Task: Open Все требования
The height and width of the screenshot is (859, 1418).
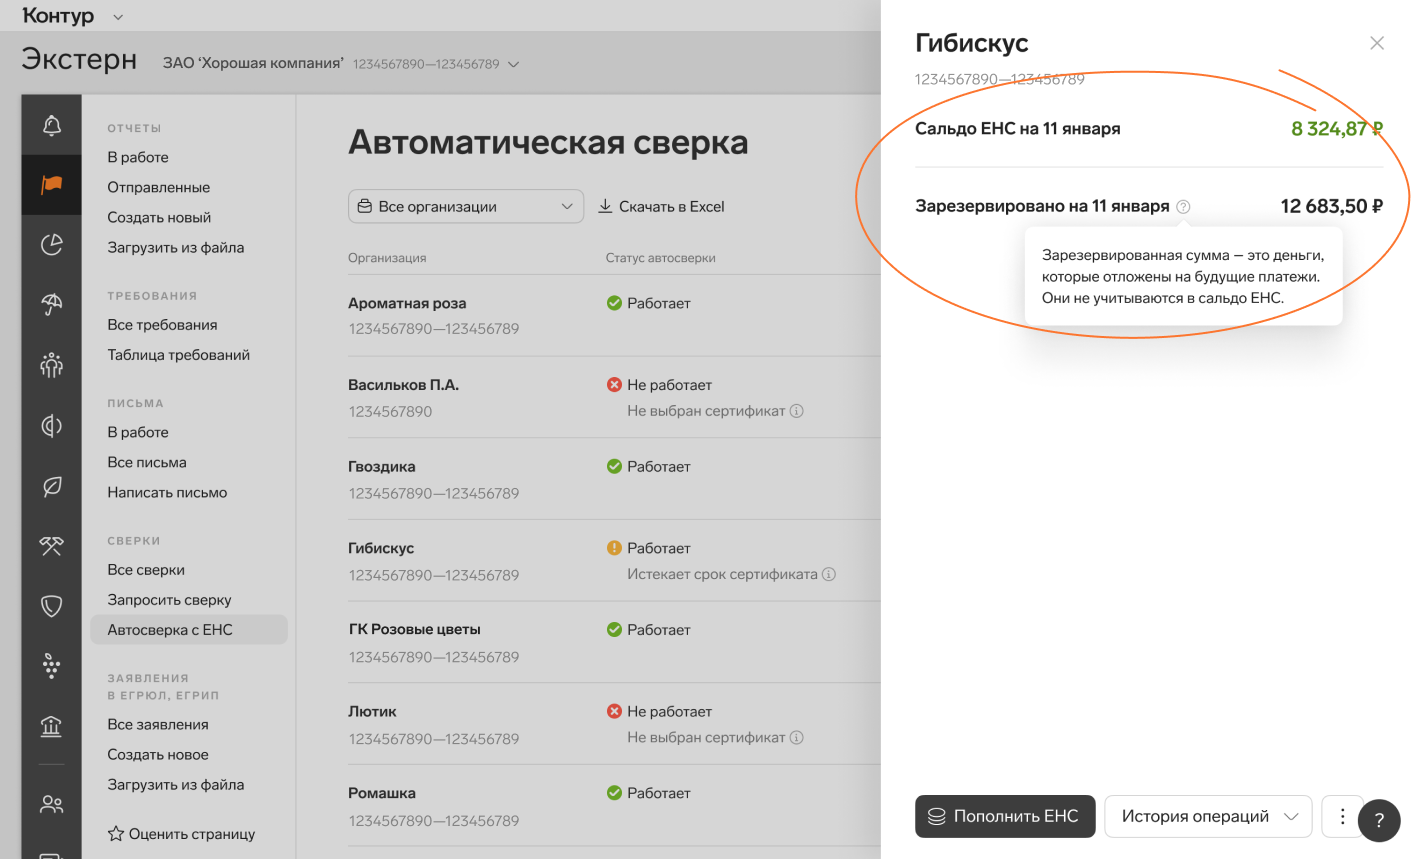Action: [162, 325]
